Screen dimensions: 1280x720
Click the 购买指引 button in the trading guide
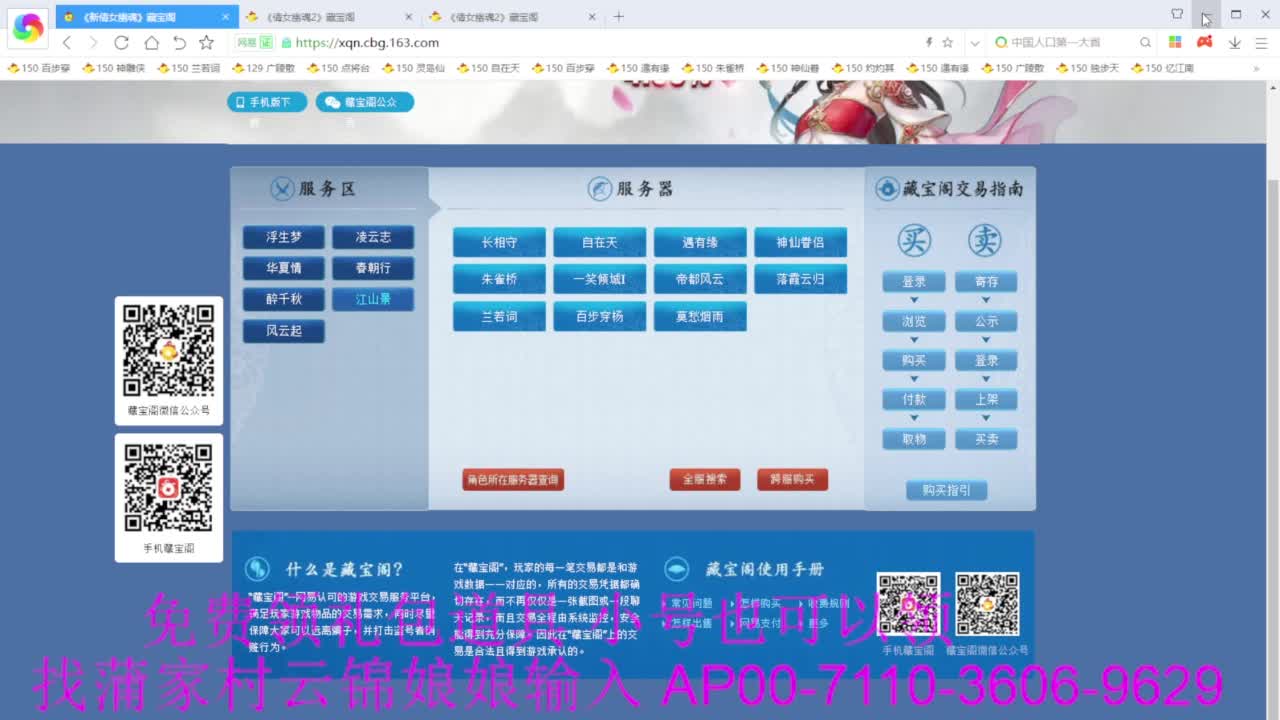(948, 490)
